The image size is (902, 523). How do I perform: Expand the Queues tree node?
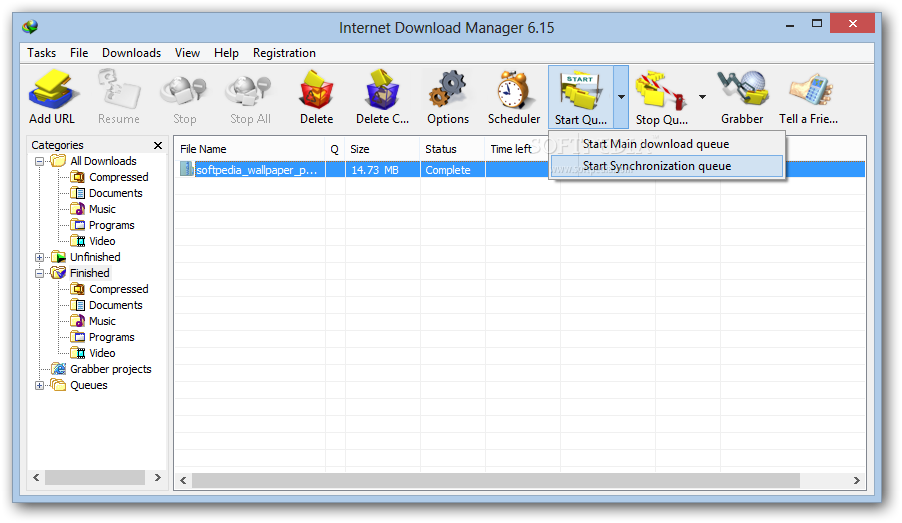point(39,385)
